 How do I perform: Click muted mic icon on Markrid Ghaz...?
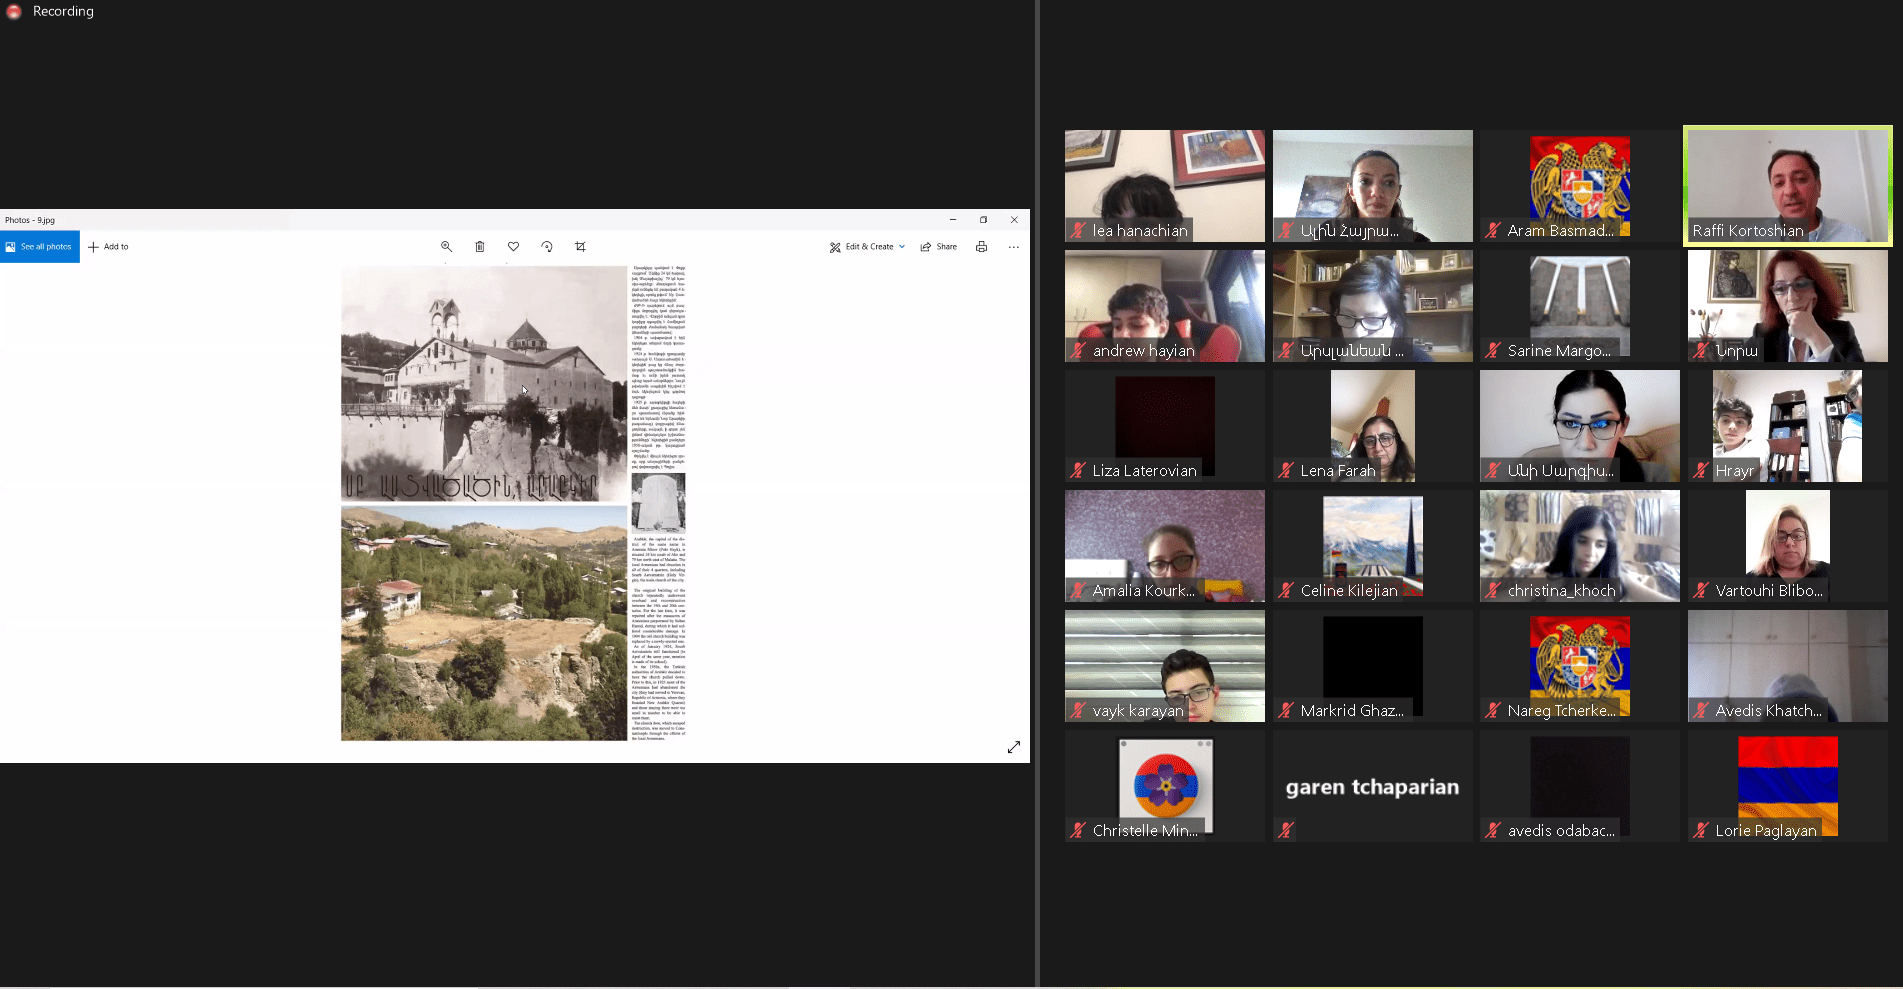1287,710
